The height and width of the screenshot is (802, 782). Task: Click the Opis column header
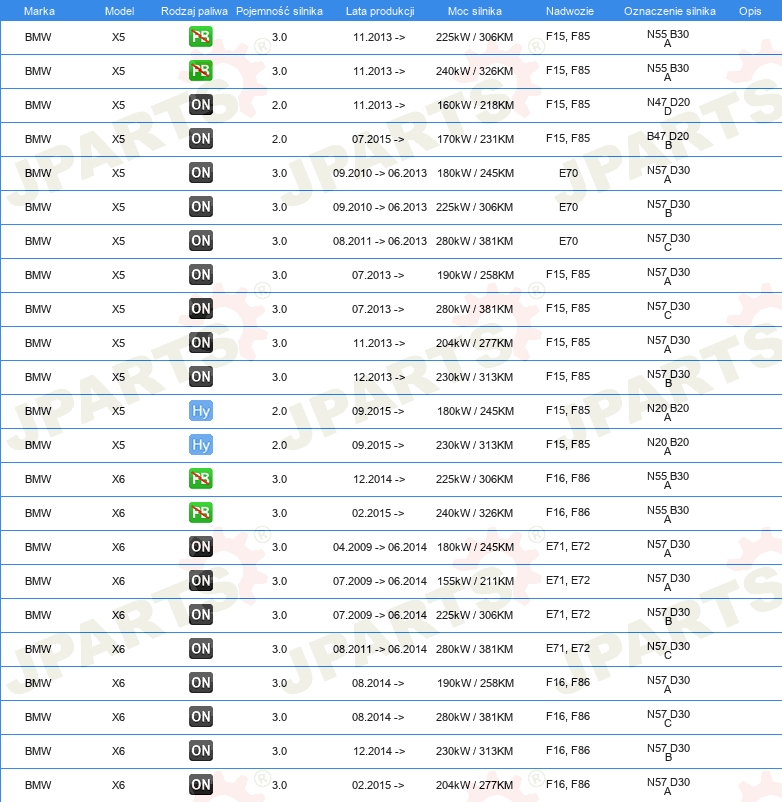pyautogui.click(x=750, y=11)
